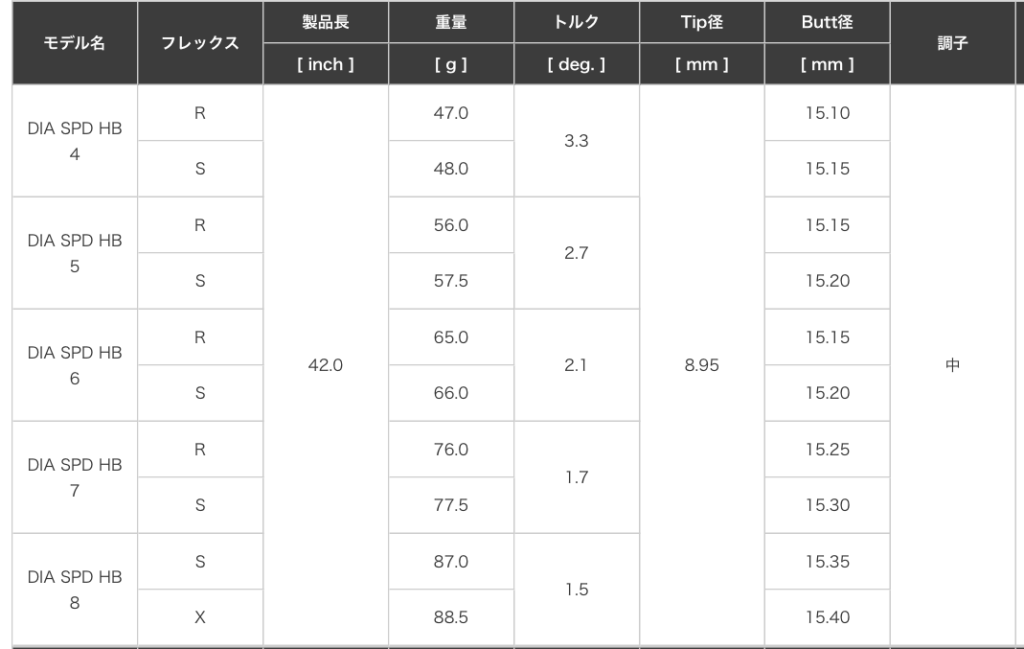Click the 中 kick point cell
The width and height of the screenshot is (1024, 649).
952,365
